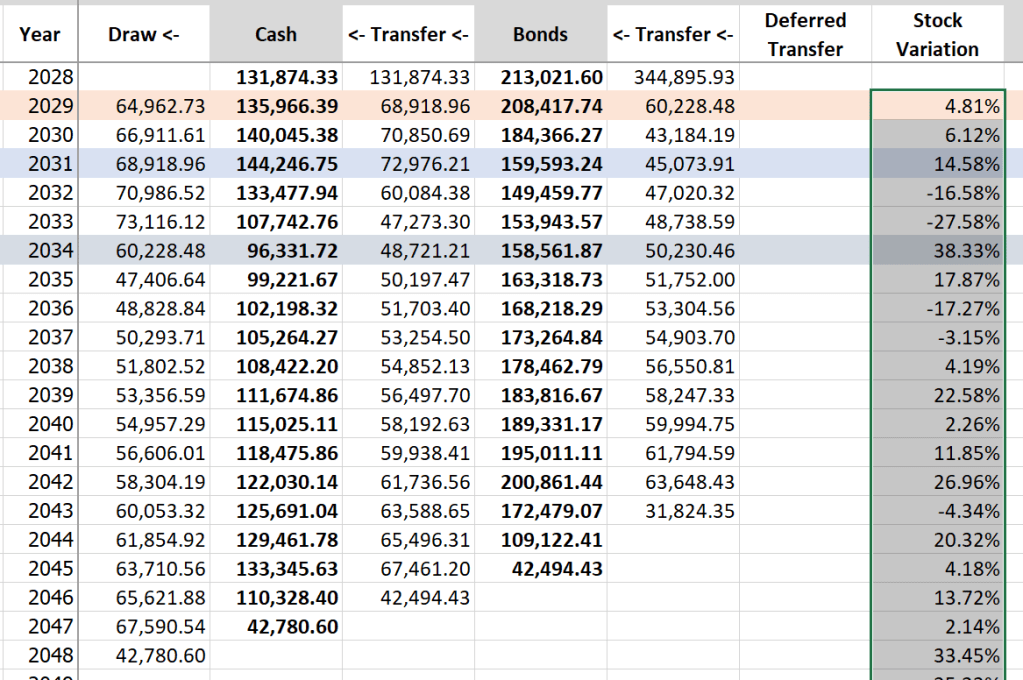Click the Draw cell 67,590.54
Screen dimensions: 1023x680
(x=144, y=627)
